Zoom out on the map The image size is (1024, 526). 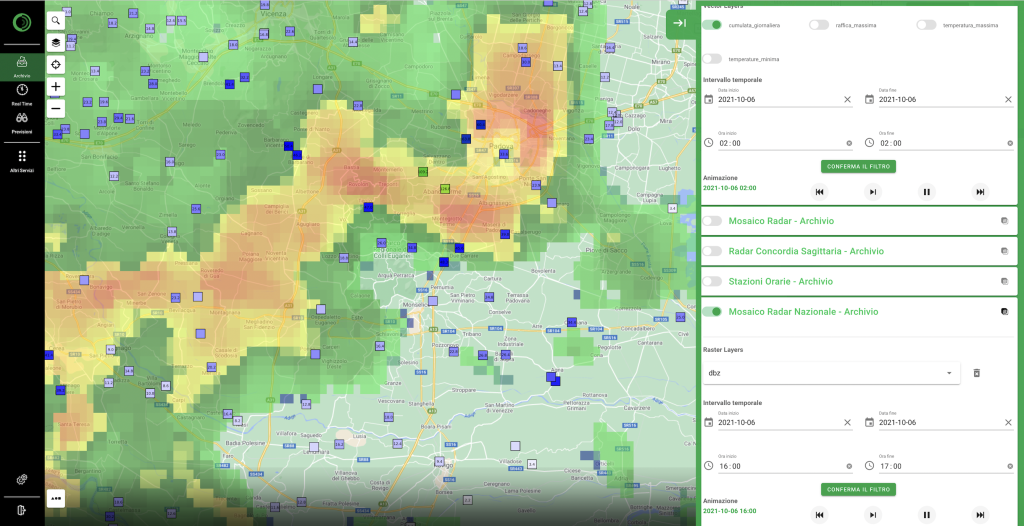click(56, 108)
